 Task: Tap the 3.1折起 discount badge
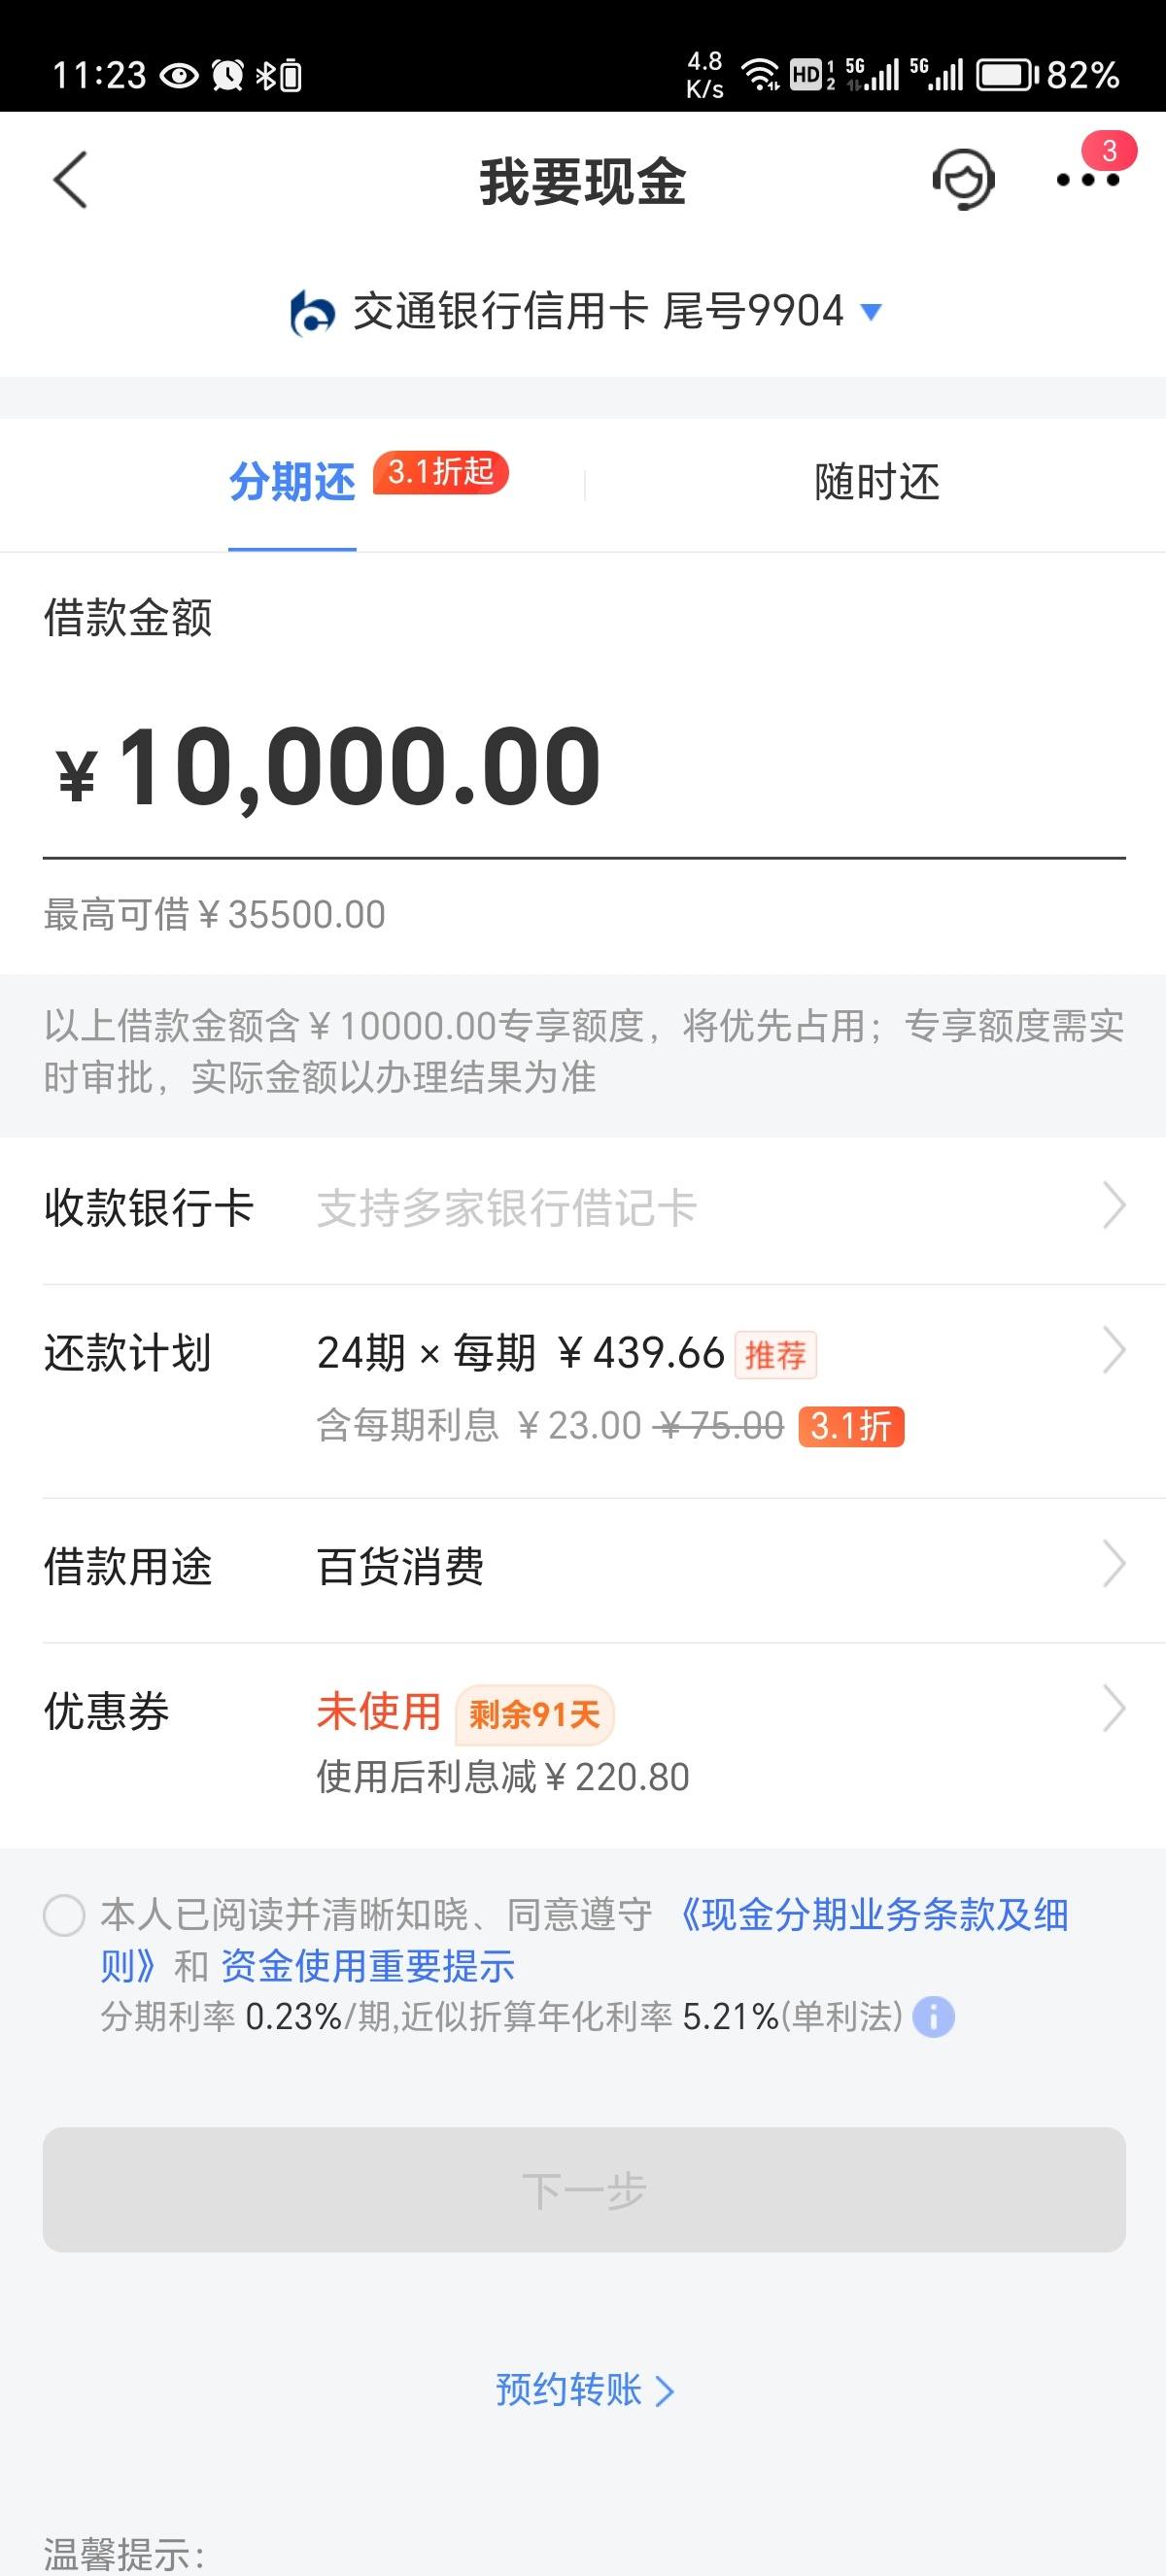tap(441, 471)
